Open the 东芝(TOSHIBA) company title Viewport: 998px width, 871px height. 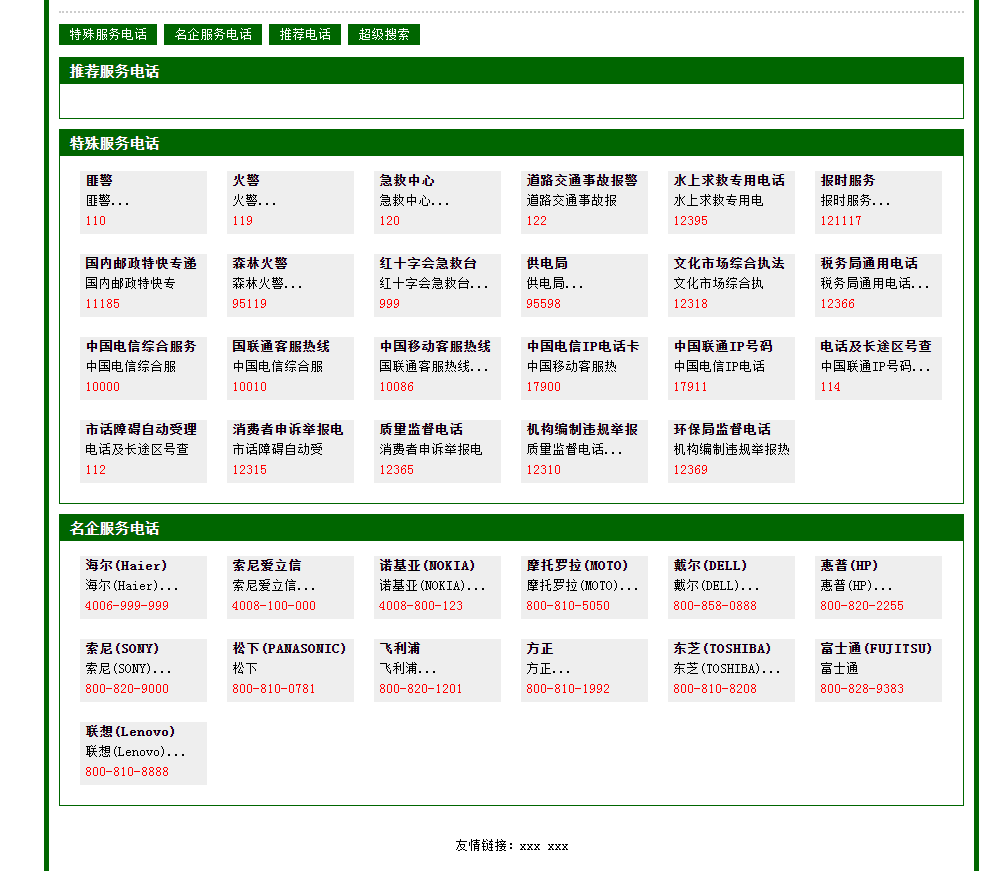click(722, 649)
